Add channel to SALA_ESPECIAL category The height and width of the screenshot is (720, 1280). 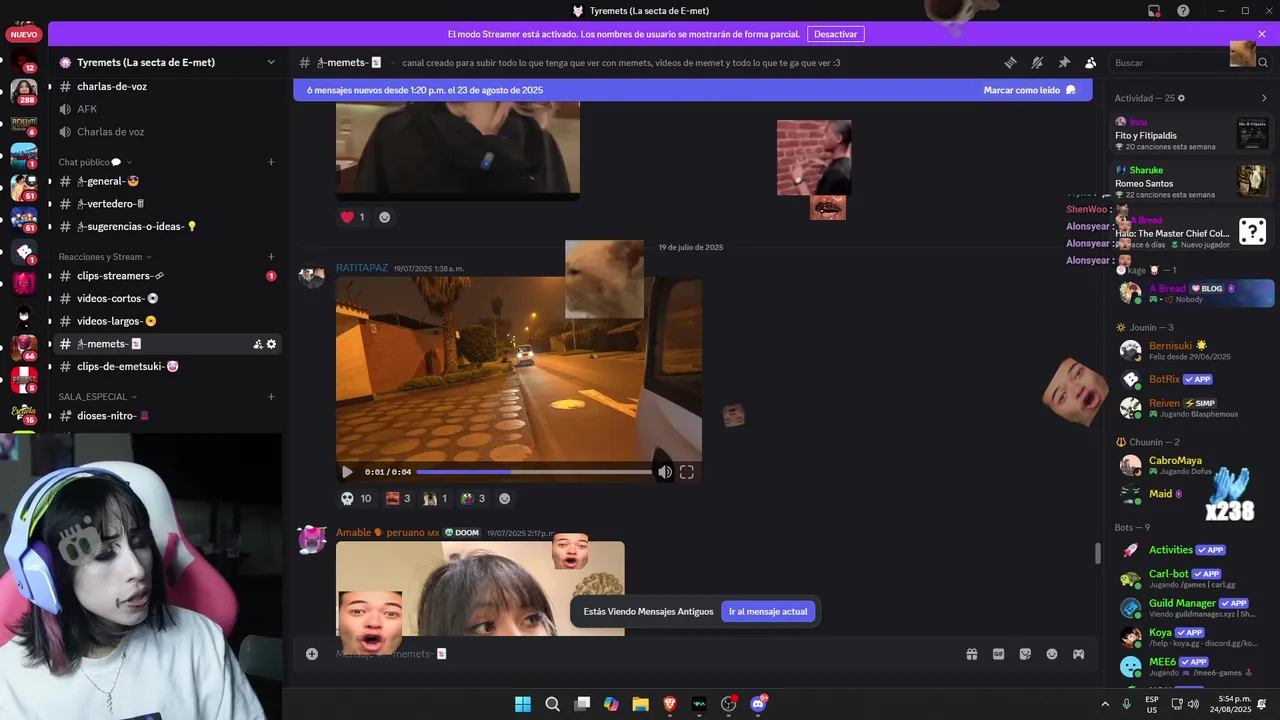(x=271, y=397)
